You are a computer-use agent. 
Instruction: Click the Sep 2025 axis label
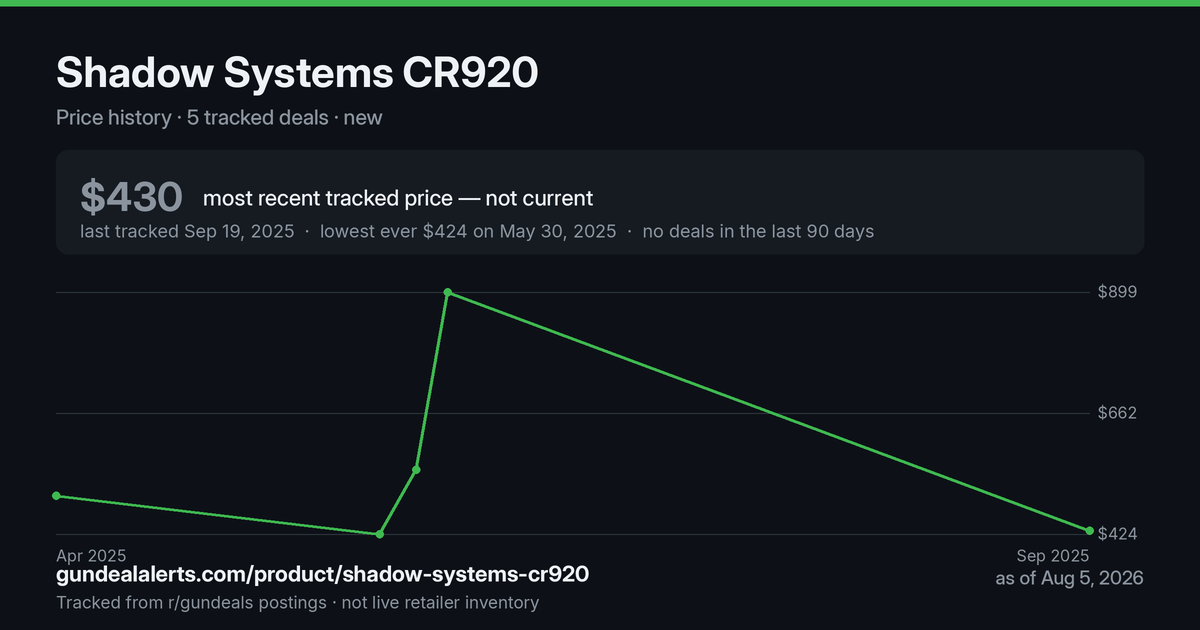(x=1053, y=555)
